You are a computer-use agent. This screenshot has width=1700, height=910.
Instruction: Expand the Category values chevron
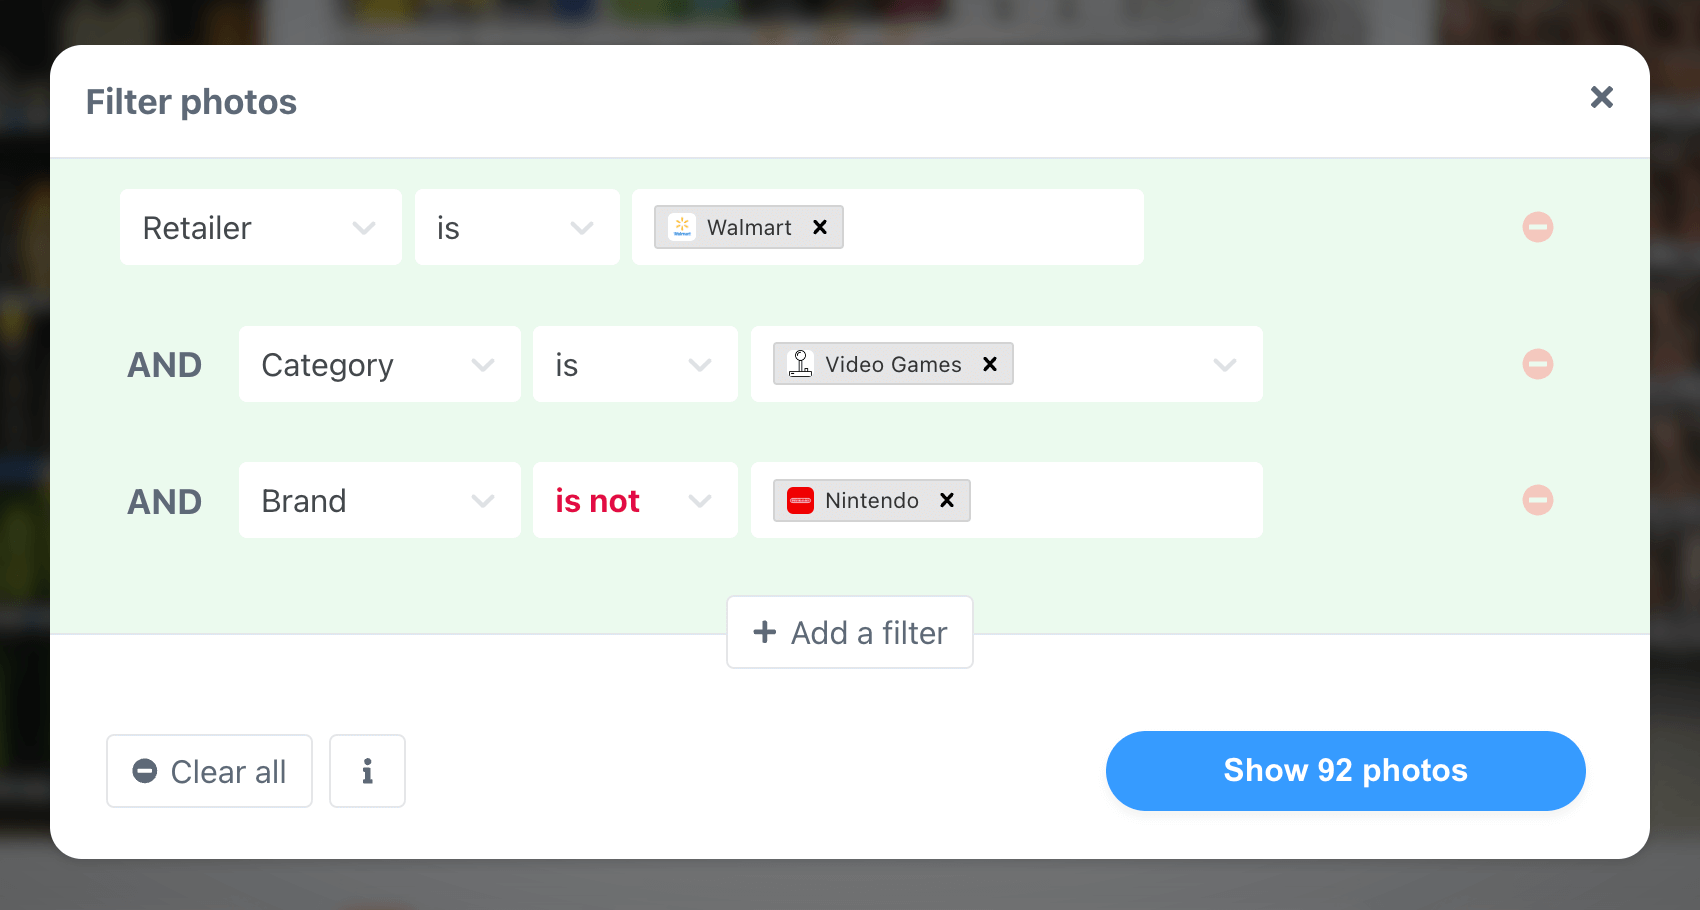[1224, 365]
